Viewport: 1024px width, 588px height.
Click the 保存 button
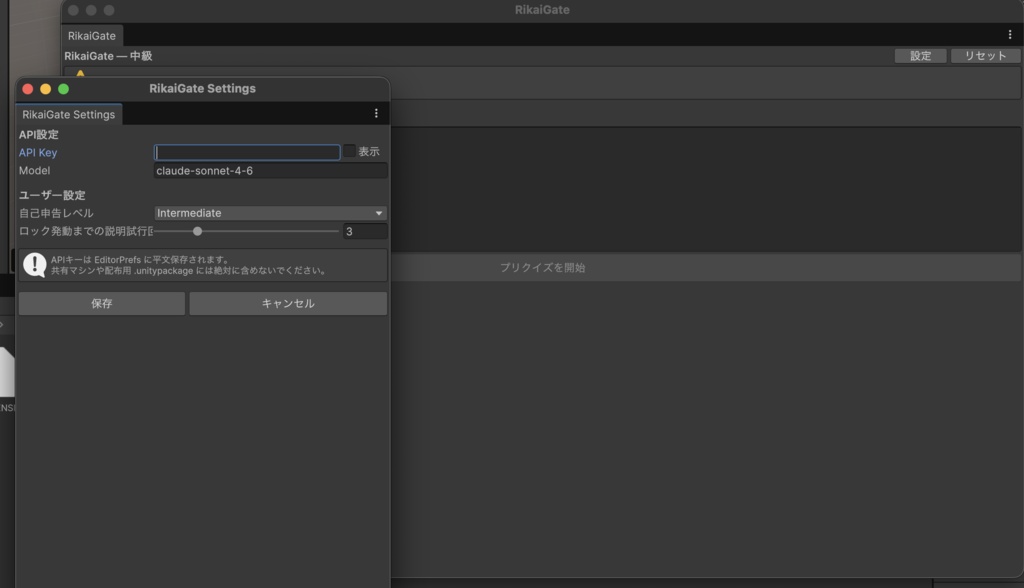click(x=102, y=303)
